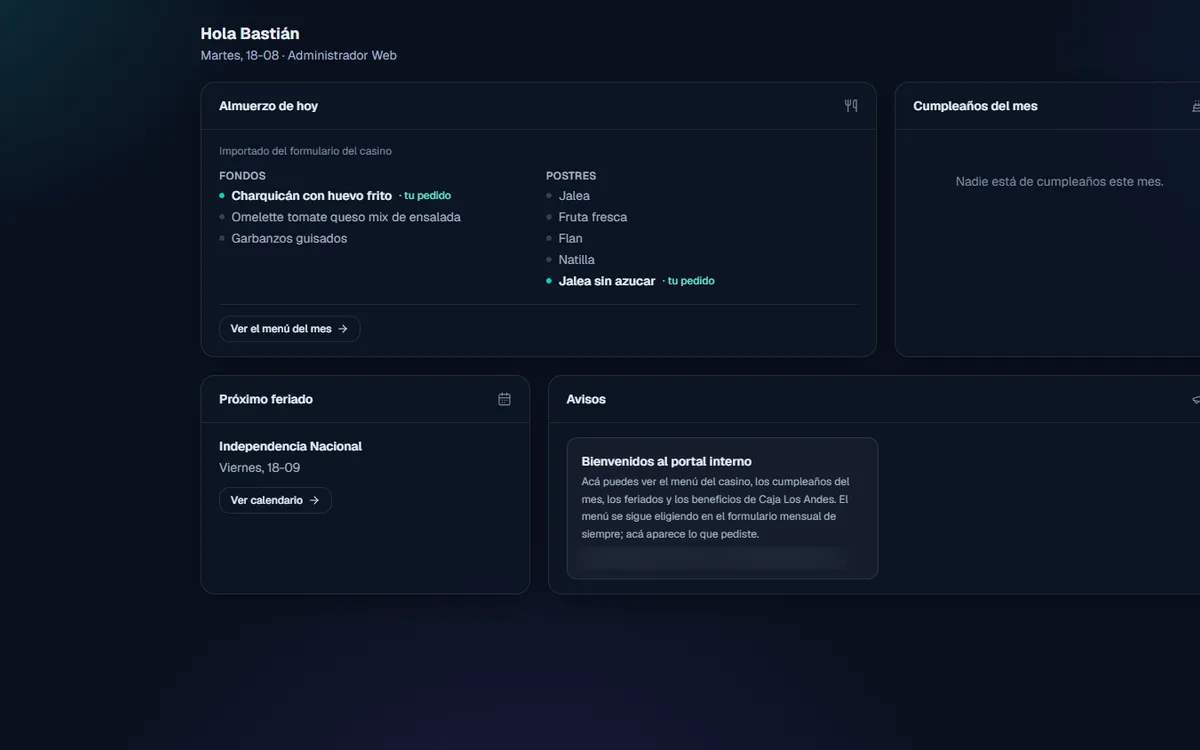Click the Hola Bastián greeting
The image size is (1200, 750).
tap(249, 34)
